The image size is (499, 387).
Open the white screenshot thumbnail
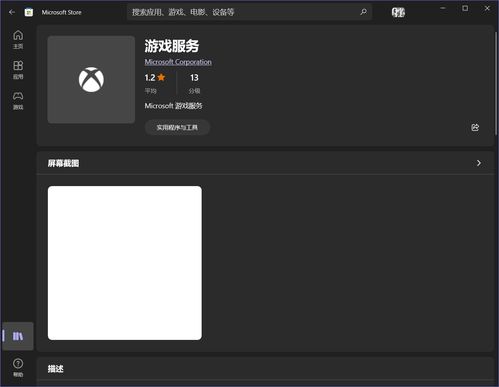125,263
